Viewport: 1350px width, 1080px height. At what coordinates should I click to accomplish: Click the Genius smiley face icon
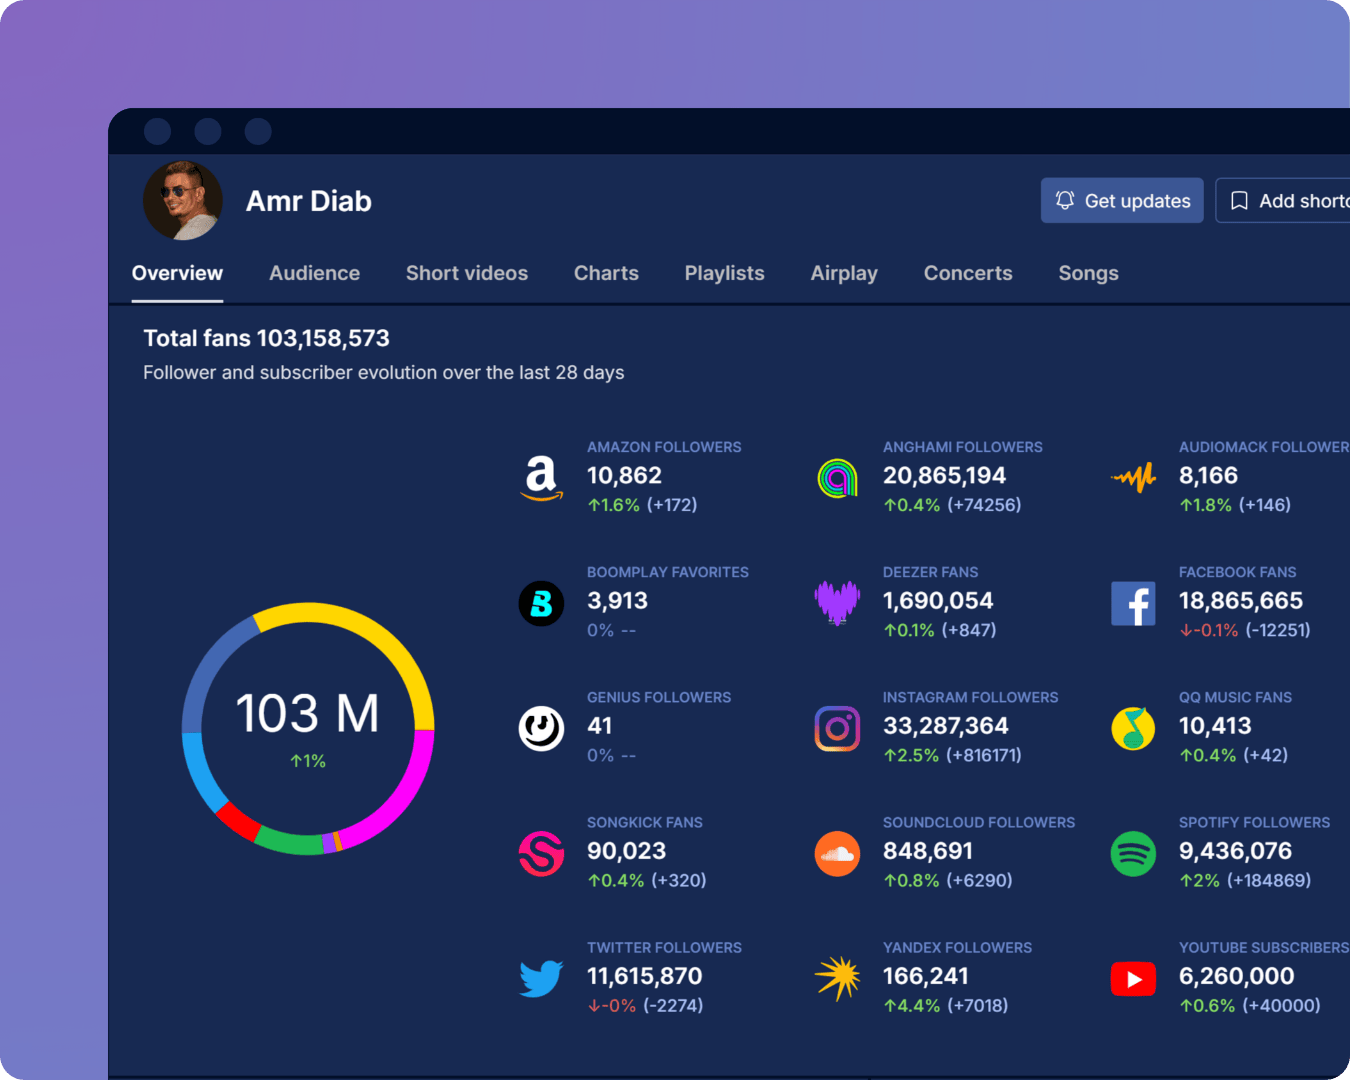[x=541, y=728]
